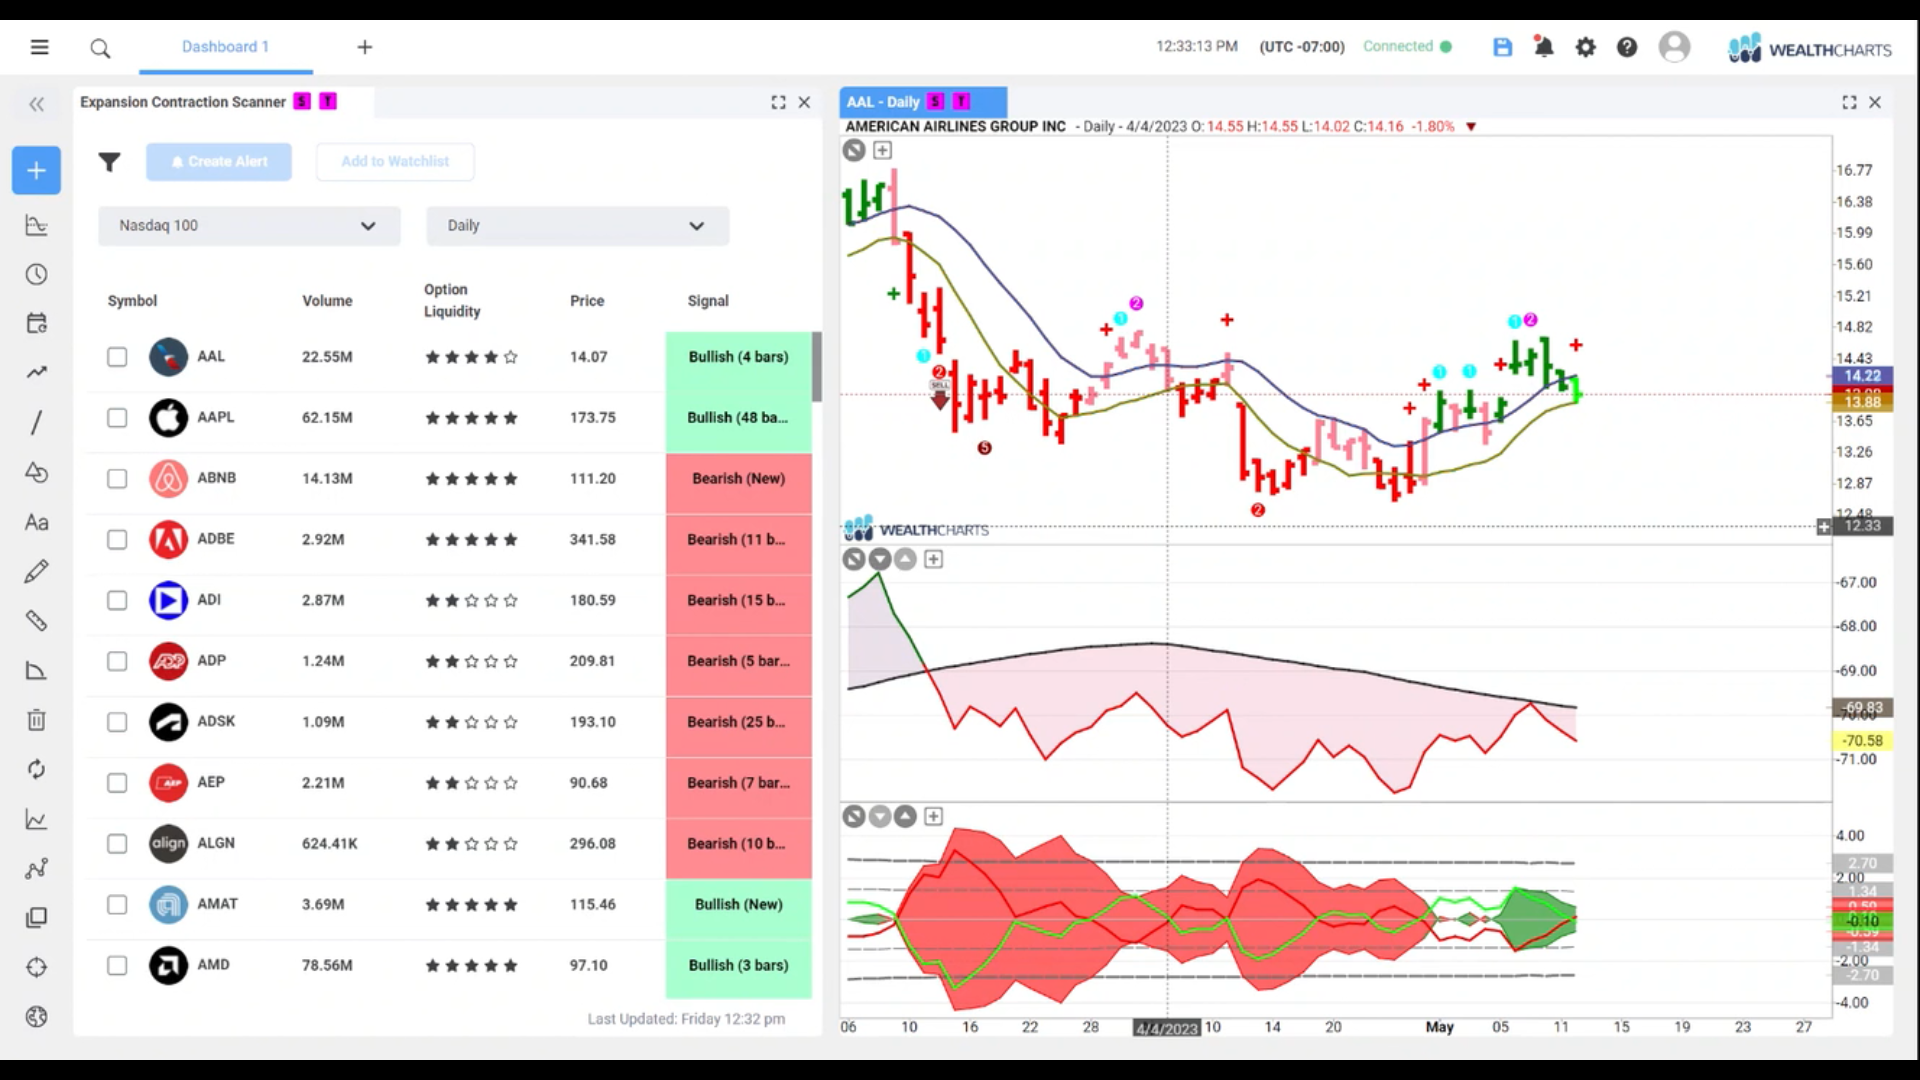The image size is (1920, 1080).
Task: Click the refresh sync sidebar icon
Action: [36, 769]
